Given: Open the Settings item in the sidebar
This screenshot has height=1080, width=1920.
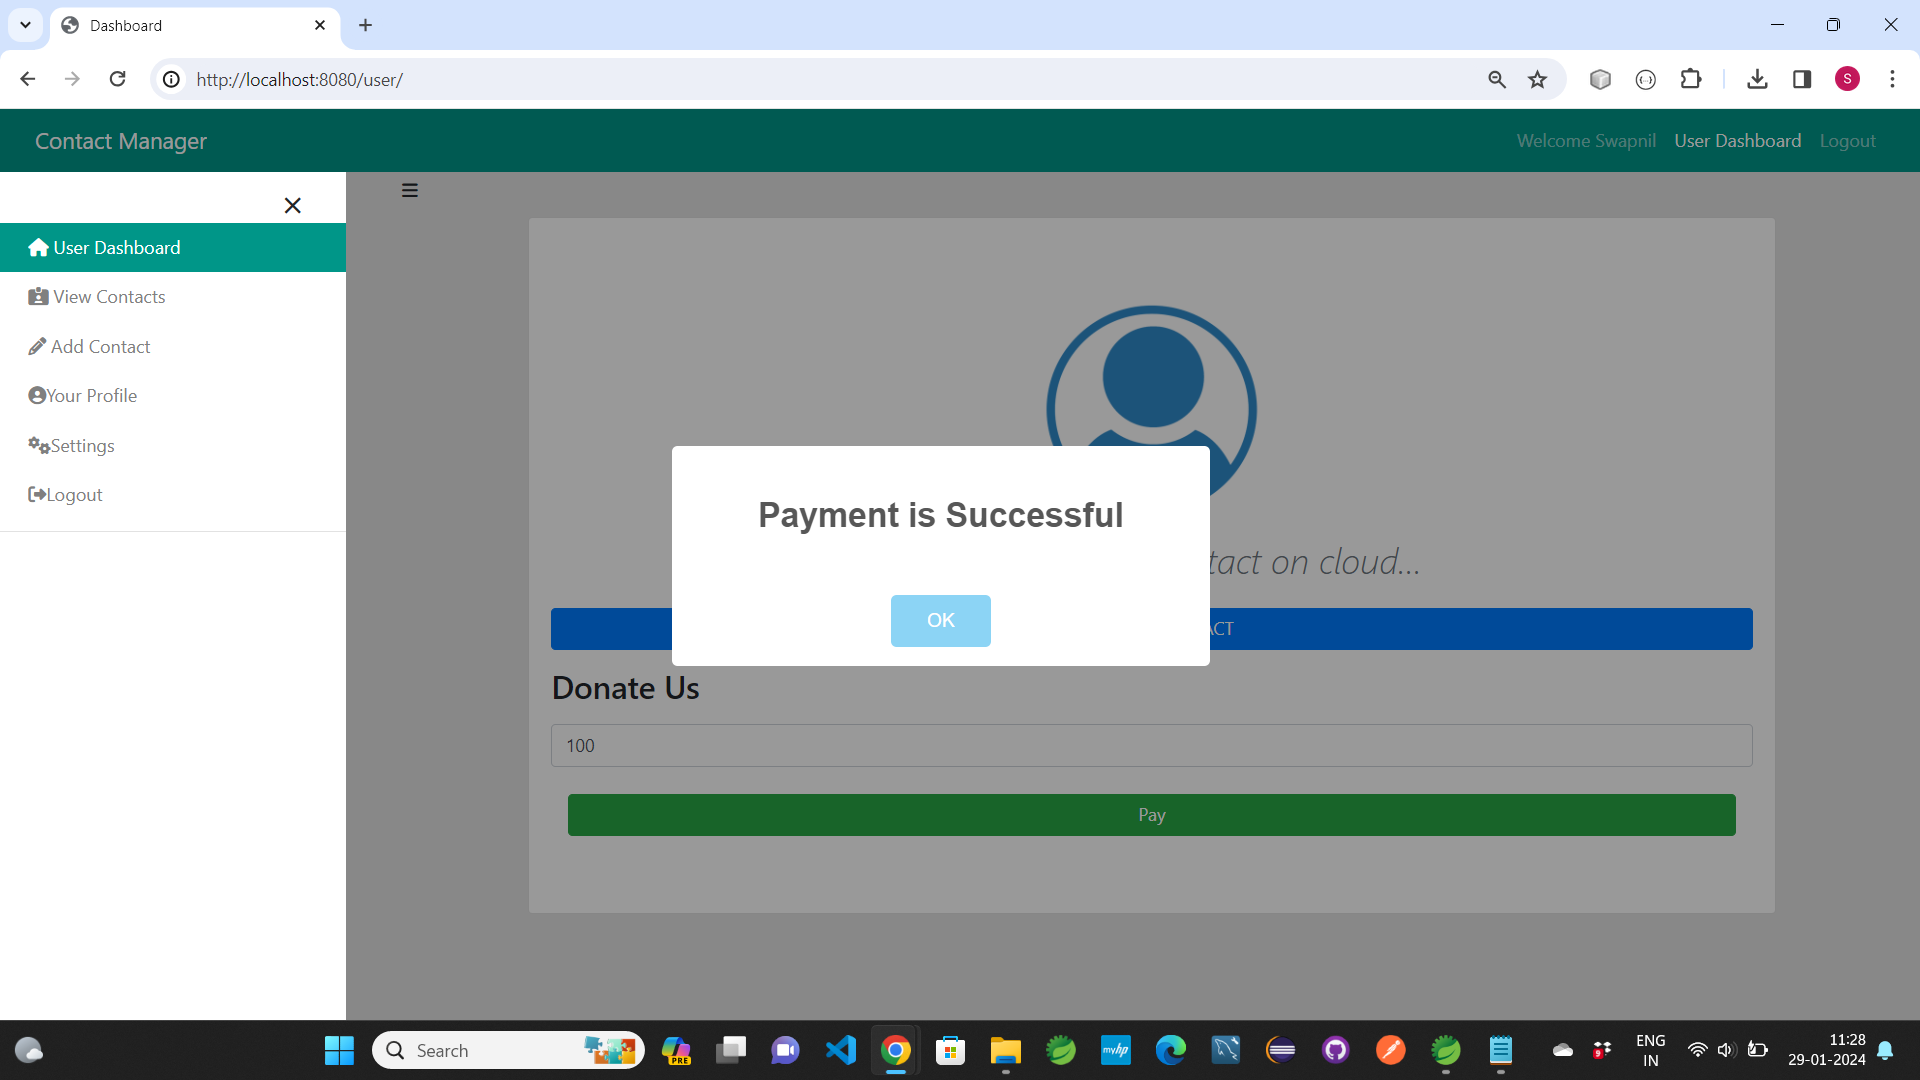Looking at the screenshot, I should click(x=82, y=446).
